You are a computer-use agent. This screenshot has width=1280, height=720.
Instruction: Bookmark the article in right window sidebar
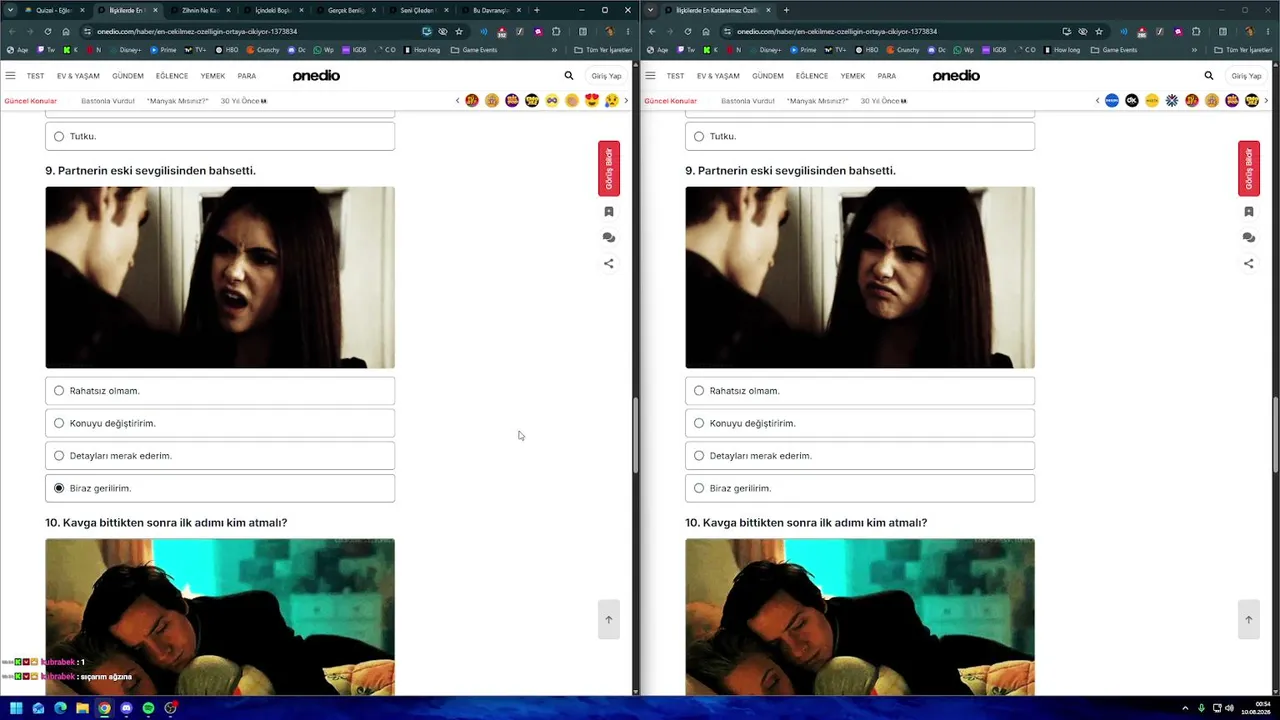point(1249,212)
